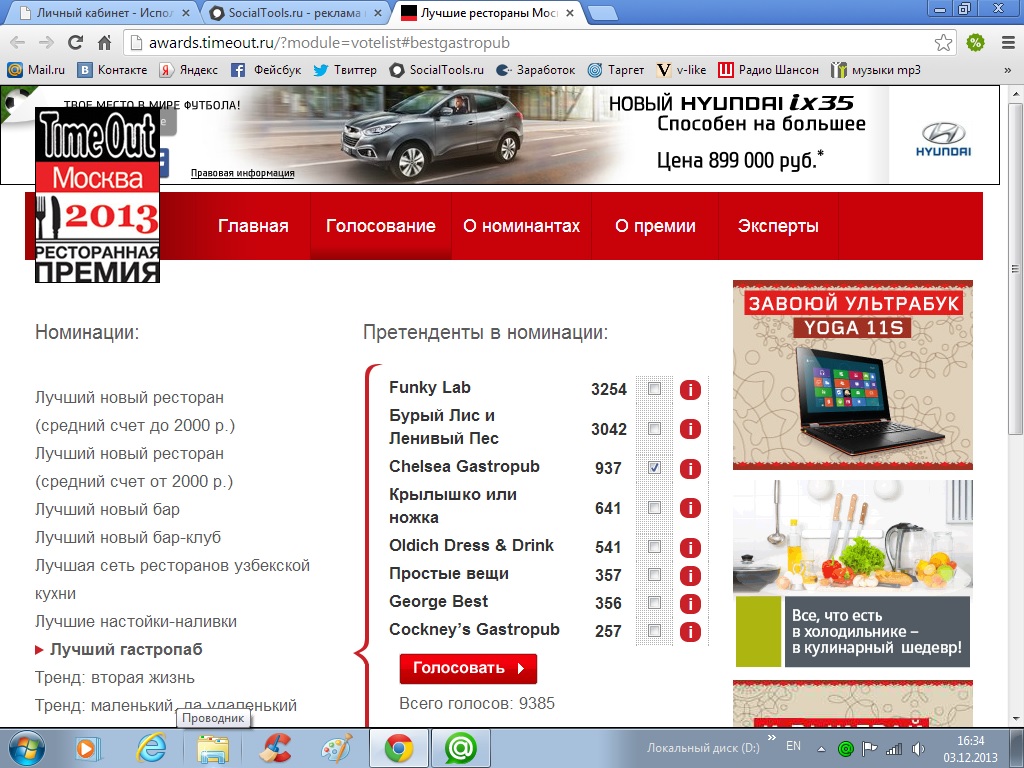Screen dimensions: 1024x768
Task: Open Mail.ru bookmark
Action: (x=36, y=70)
